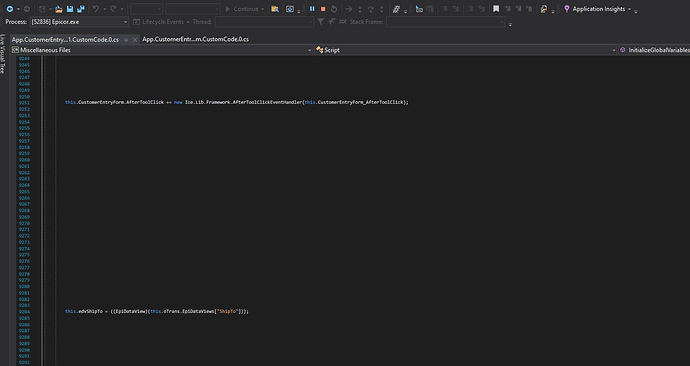
Task: Click the screenshot camera toolbar icon
Action: click(290, 9)
